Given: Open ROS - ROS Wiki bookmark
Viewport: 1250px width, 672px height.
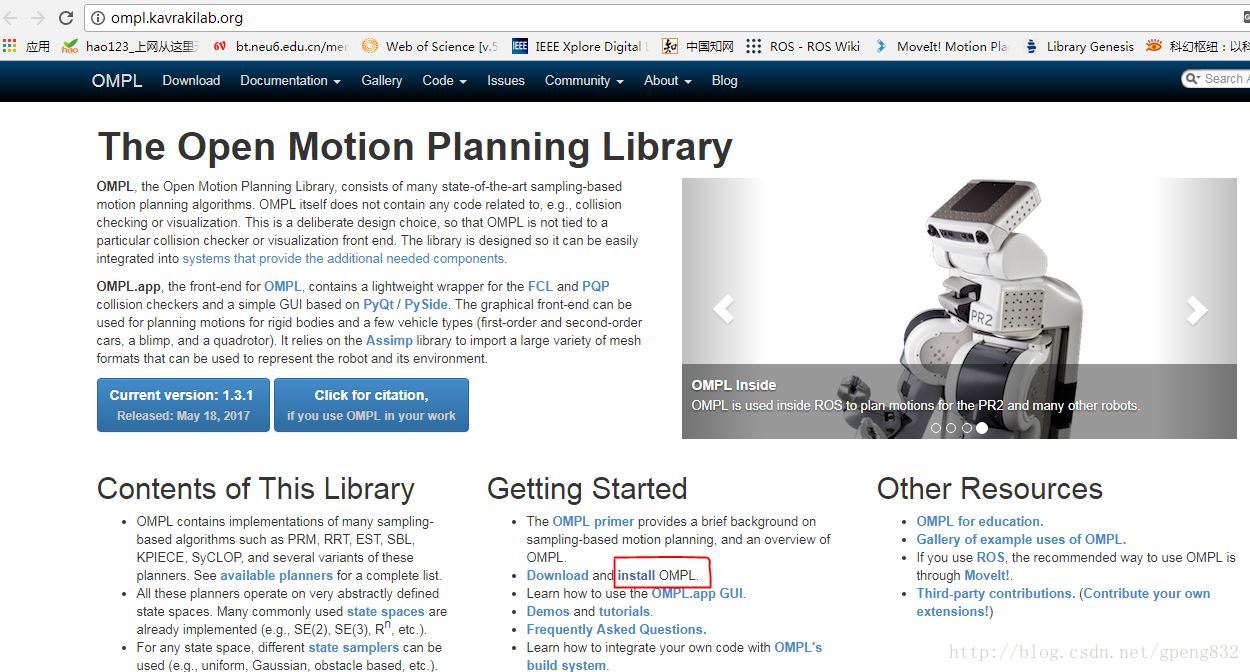Looking at the screenshot, I should [803, 46].
